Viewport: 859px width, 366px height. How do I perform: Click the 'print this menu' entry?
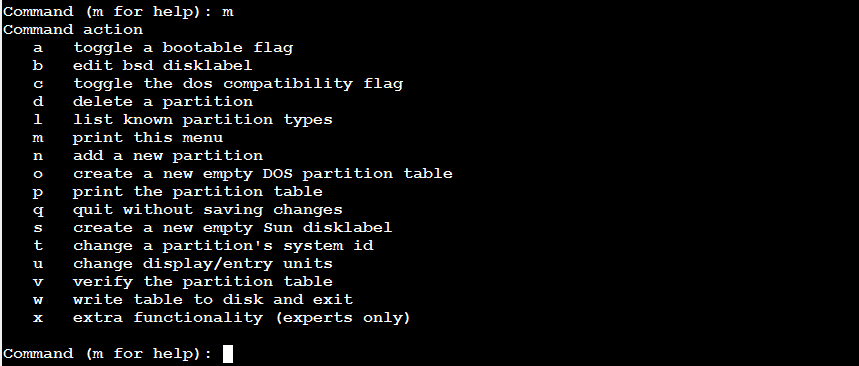pos(148,138)
